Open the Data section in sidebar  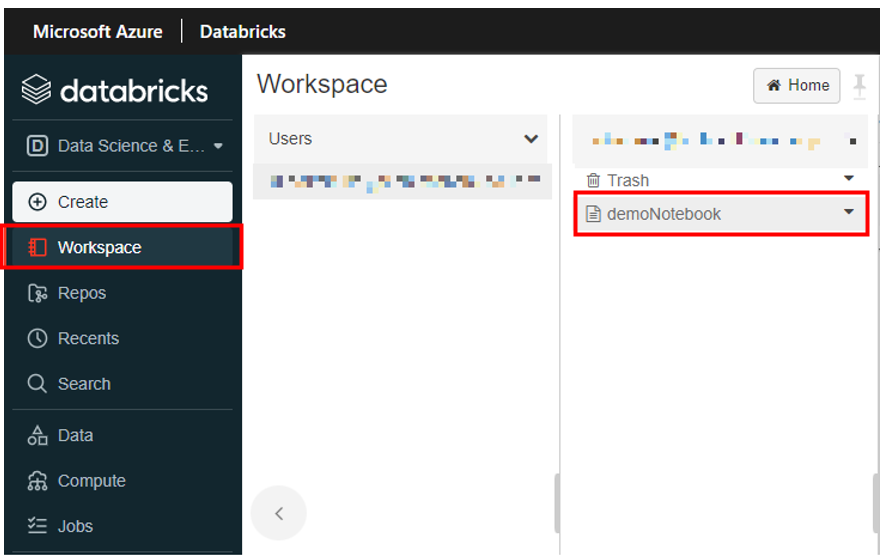coord(122,435)
